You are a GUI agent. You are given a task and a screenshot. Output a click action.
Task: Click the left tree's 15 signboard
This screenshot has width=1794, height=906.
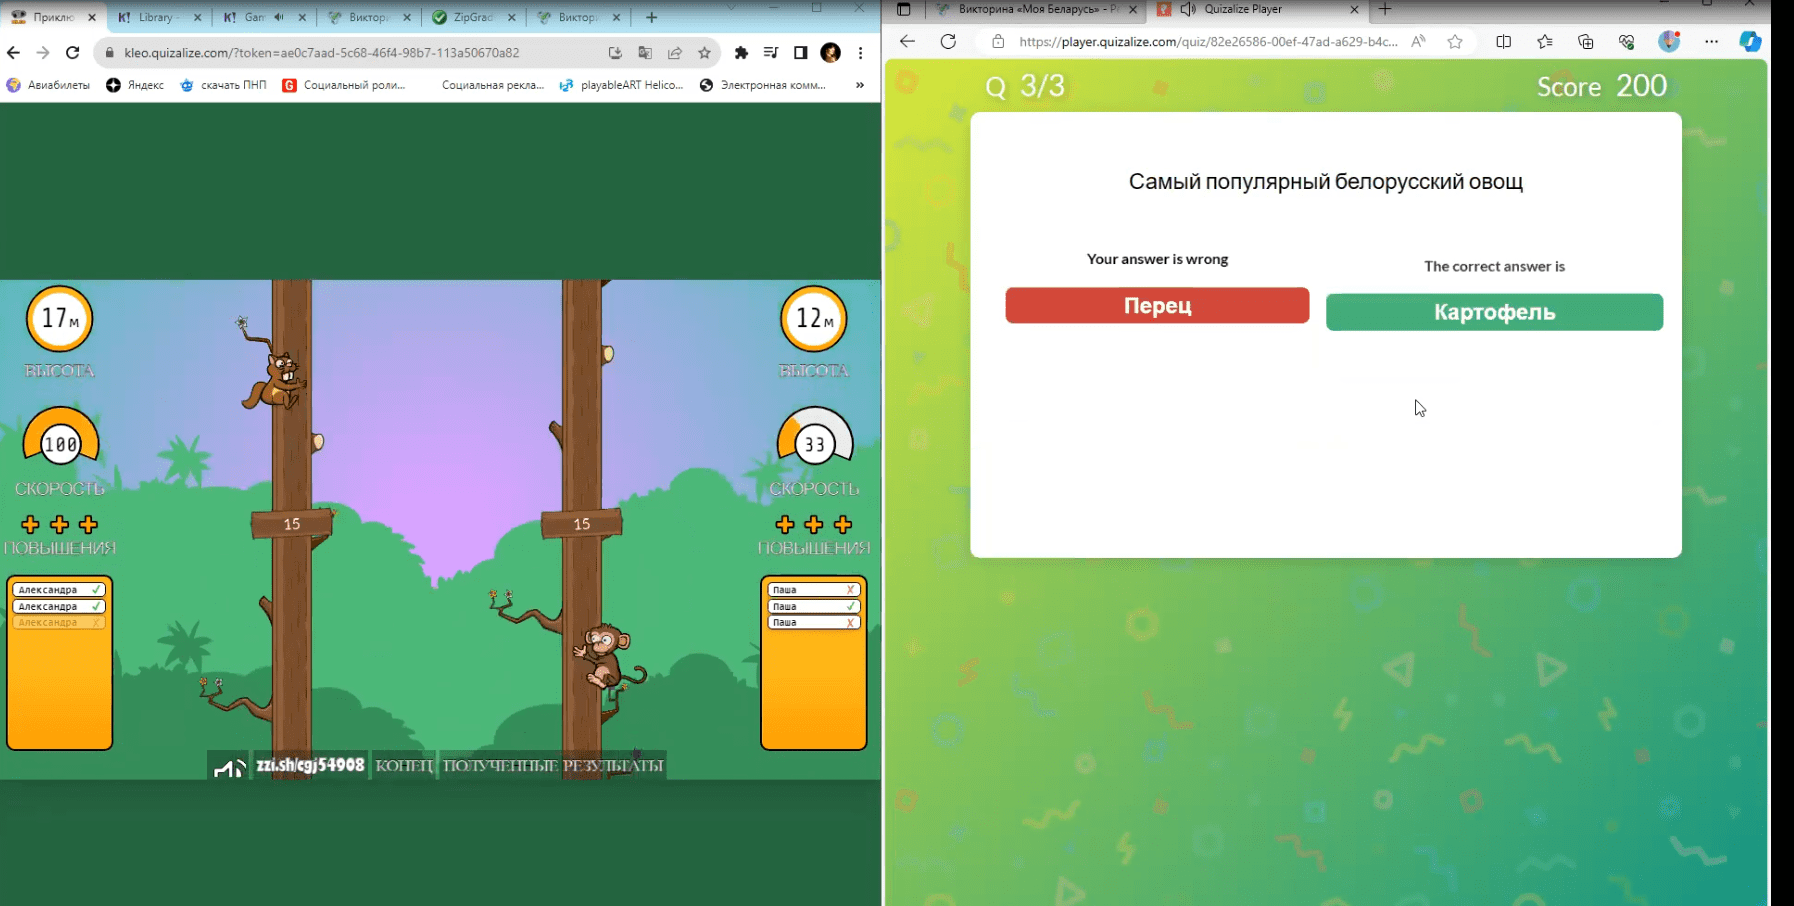point(292,524)
